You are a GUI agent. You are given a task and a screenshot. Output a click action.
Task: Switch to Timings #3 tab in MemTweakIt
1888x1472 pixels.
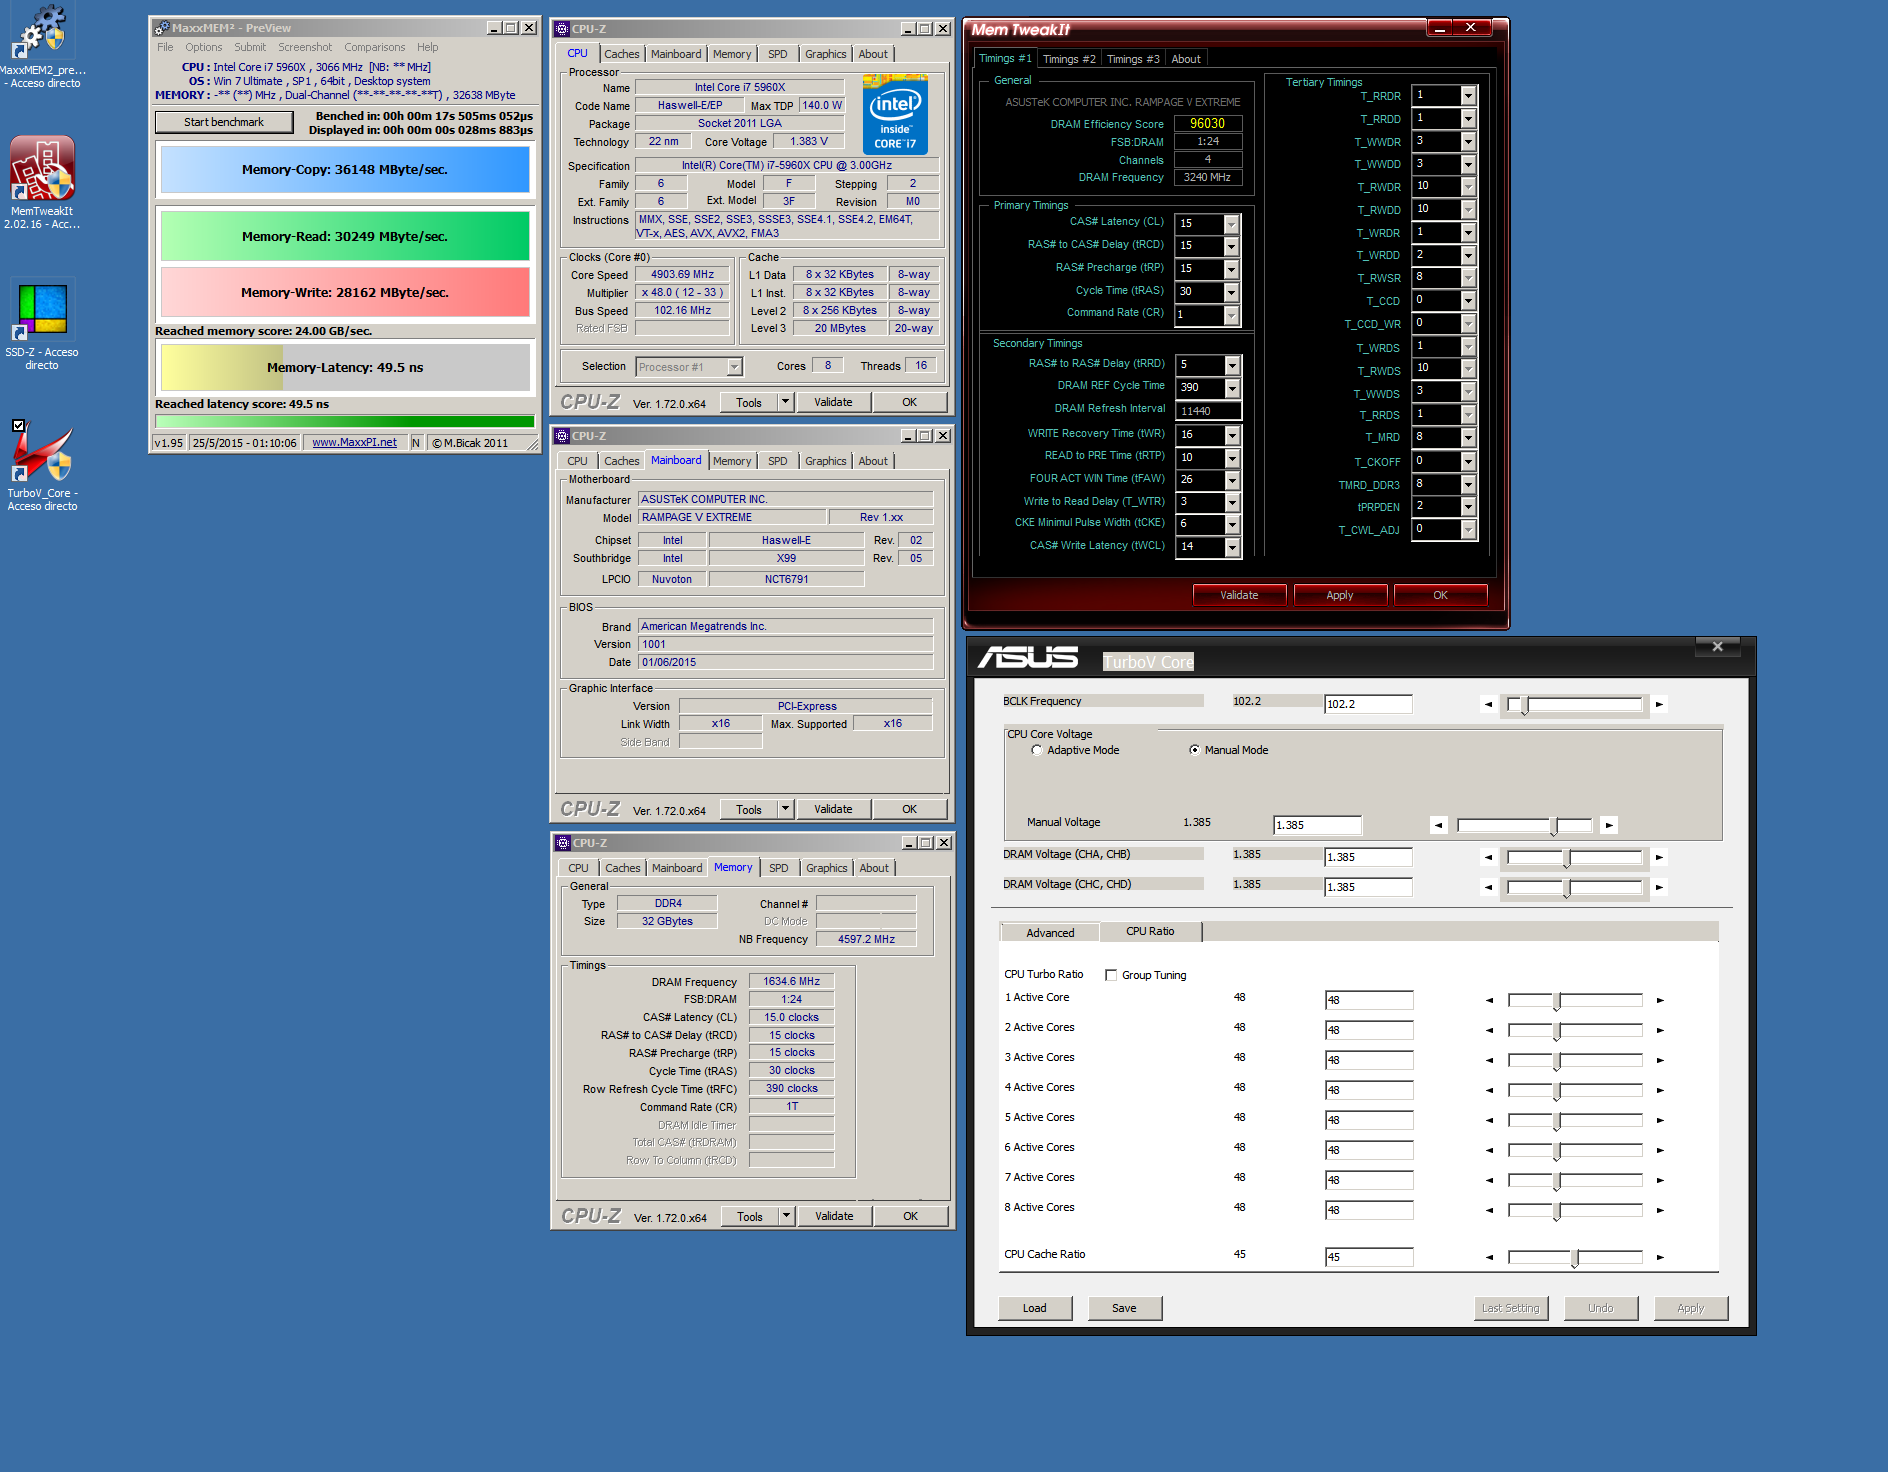(x=1133, y=59)
